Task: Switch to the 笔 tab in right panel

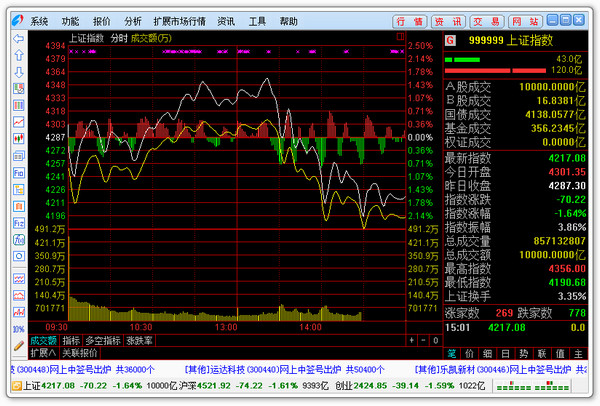Action: coord(452,354)
